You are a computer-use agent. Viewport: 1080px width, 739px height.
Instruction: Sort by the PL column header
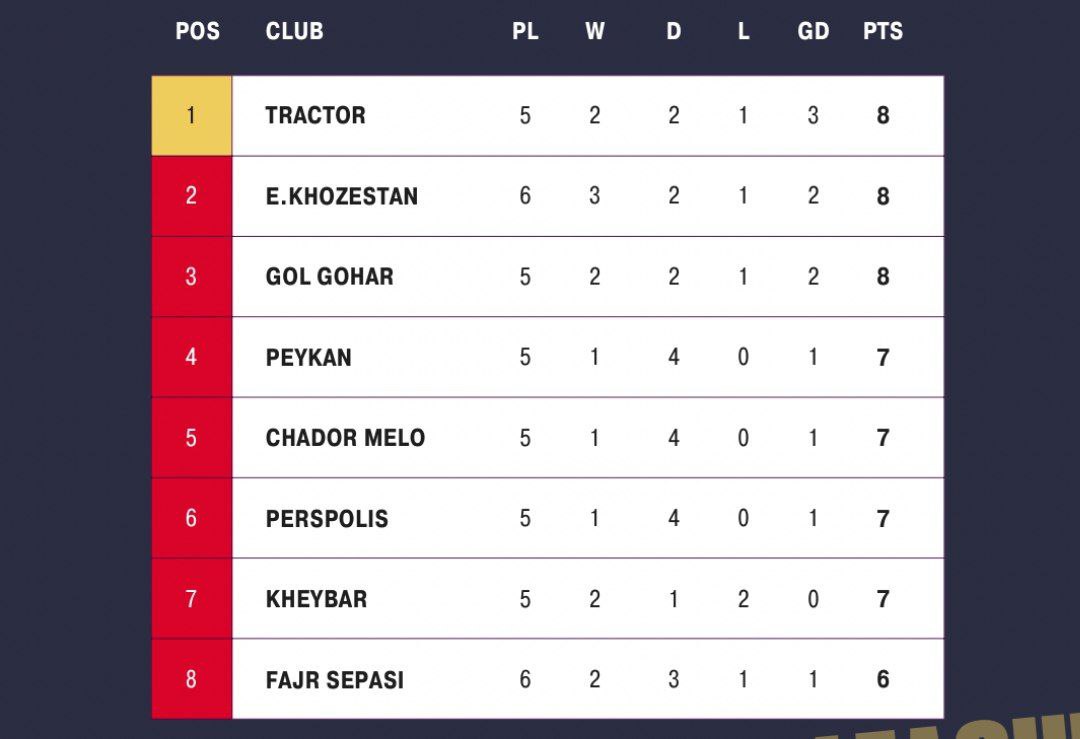(525, 31)
